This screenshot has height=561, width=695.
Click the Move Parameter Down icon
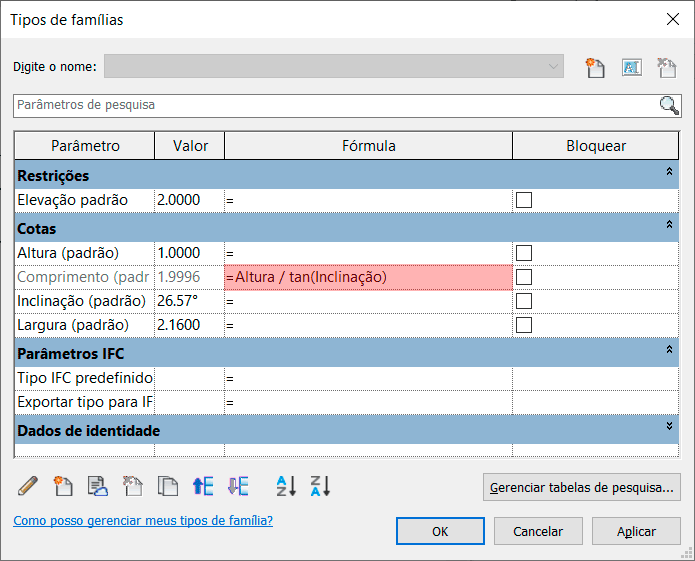[237, 487]
